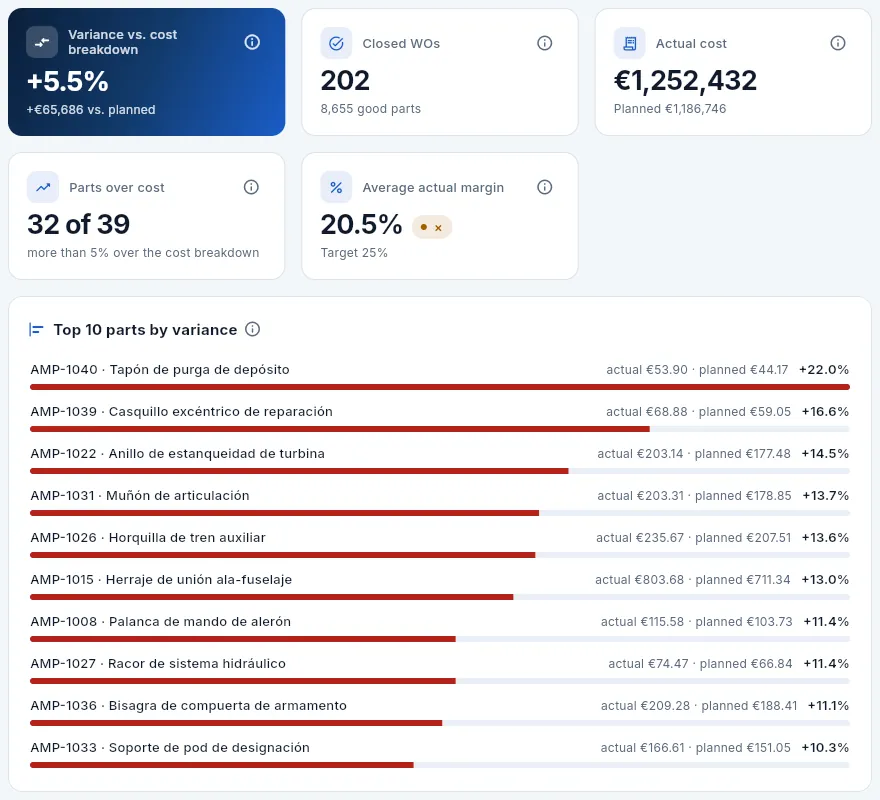Select row AMP-1027 Racor de sistema hidráulico
The image size is (880, 800).
pos(439,670)
